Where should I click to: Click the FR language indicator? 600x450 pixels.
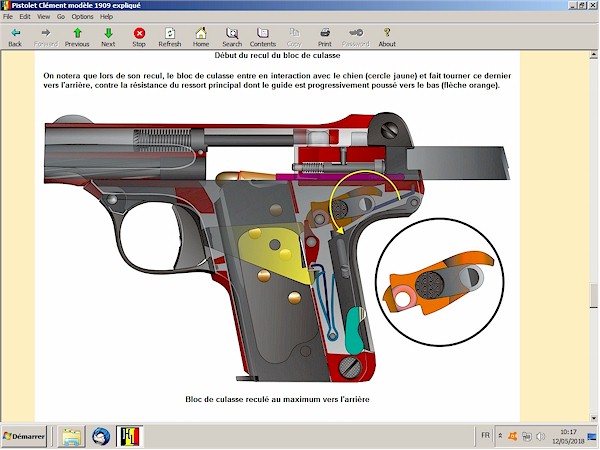[x=485, y=435]
